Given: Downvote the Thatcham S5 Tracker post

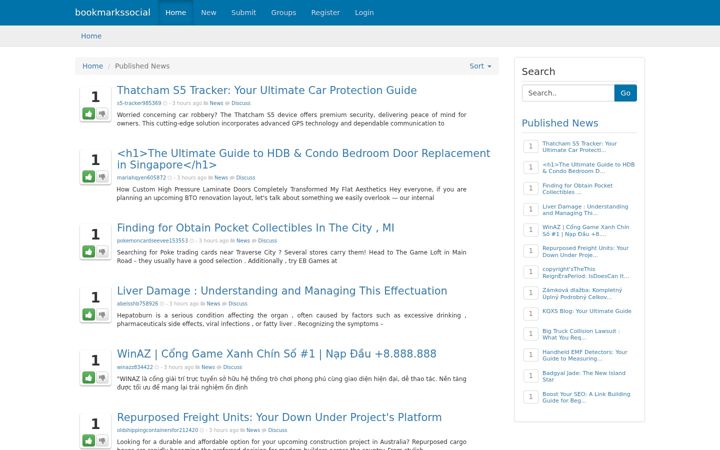Looking at the screenshot, I should [x=102, y=113].
